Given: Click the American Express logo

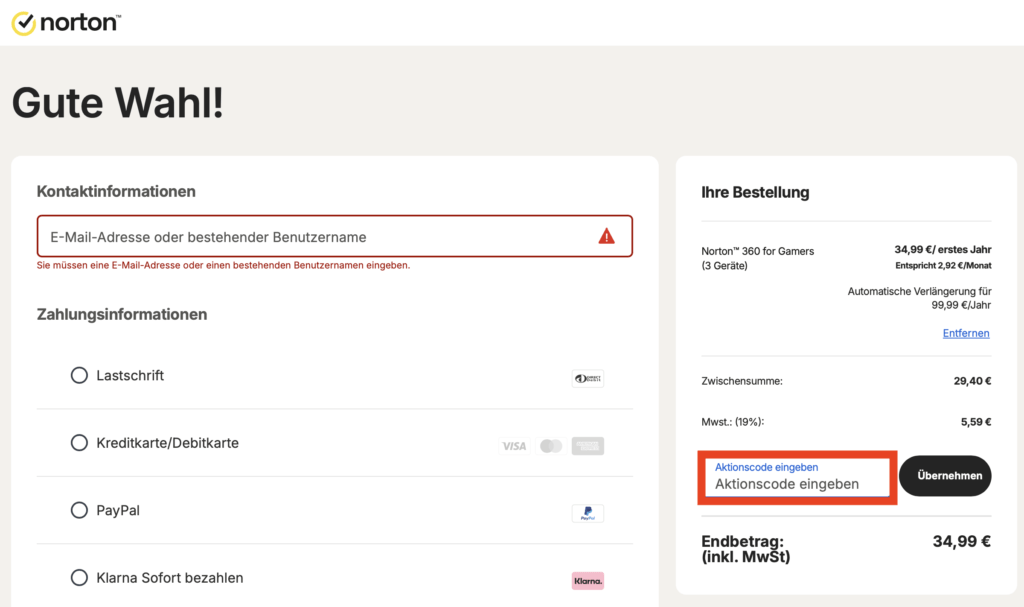Looking at the screenshot, I should pyautogui.click(x=588, y=446).
